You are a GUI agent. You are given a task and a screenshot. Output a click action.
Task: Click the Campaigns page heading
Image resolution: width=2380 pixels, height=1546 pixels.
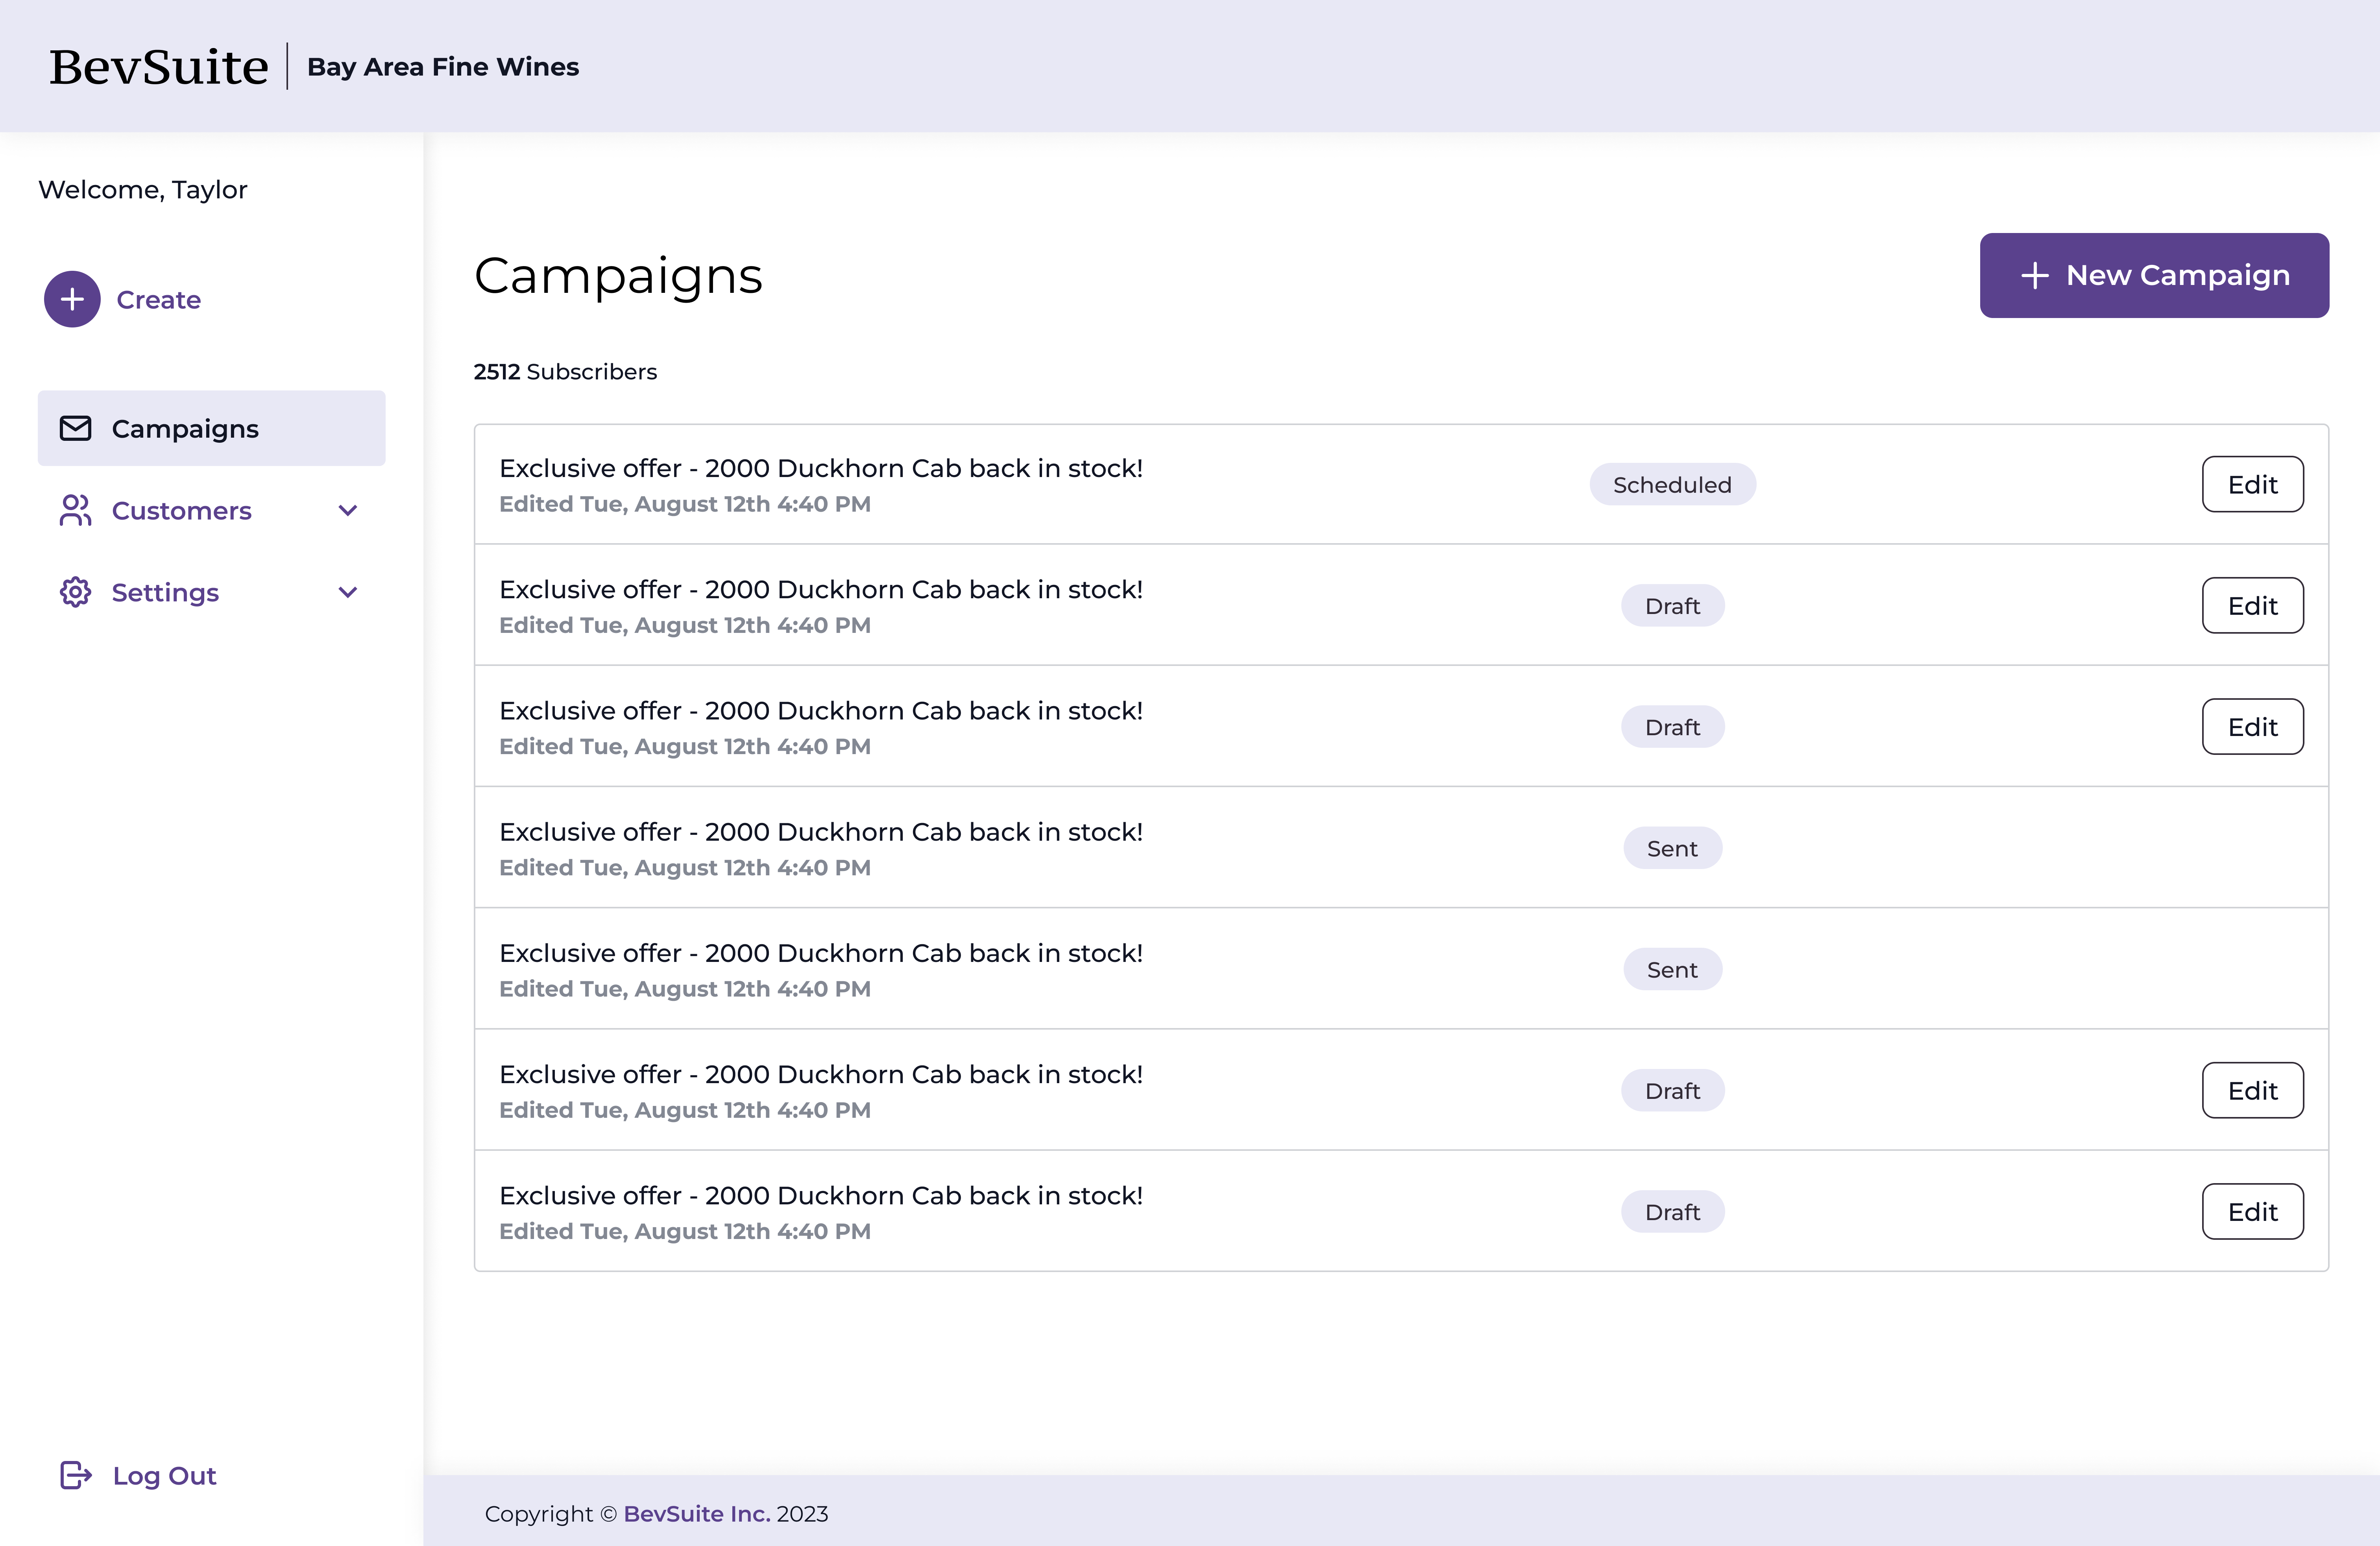point(618,276)
